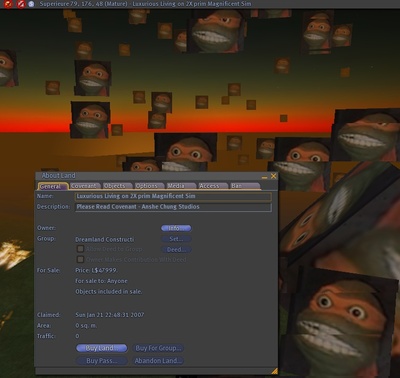This screenshot has height=378, width=400.
Task: Click the Buy Land button
Action: (x=102, y=348)
